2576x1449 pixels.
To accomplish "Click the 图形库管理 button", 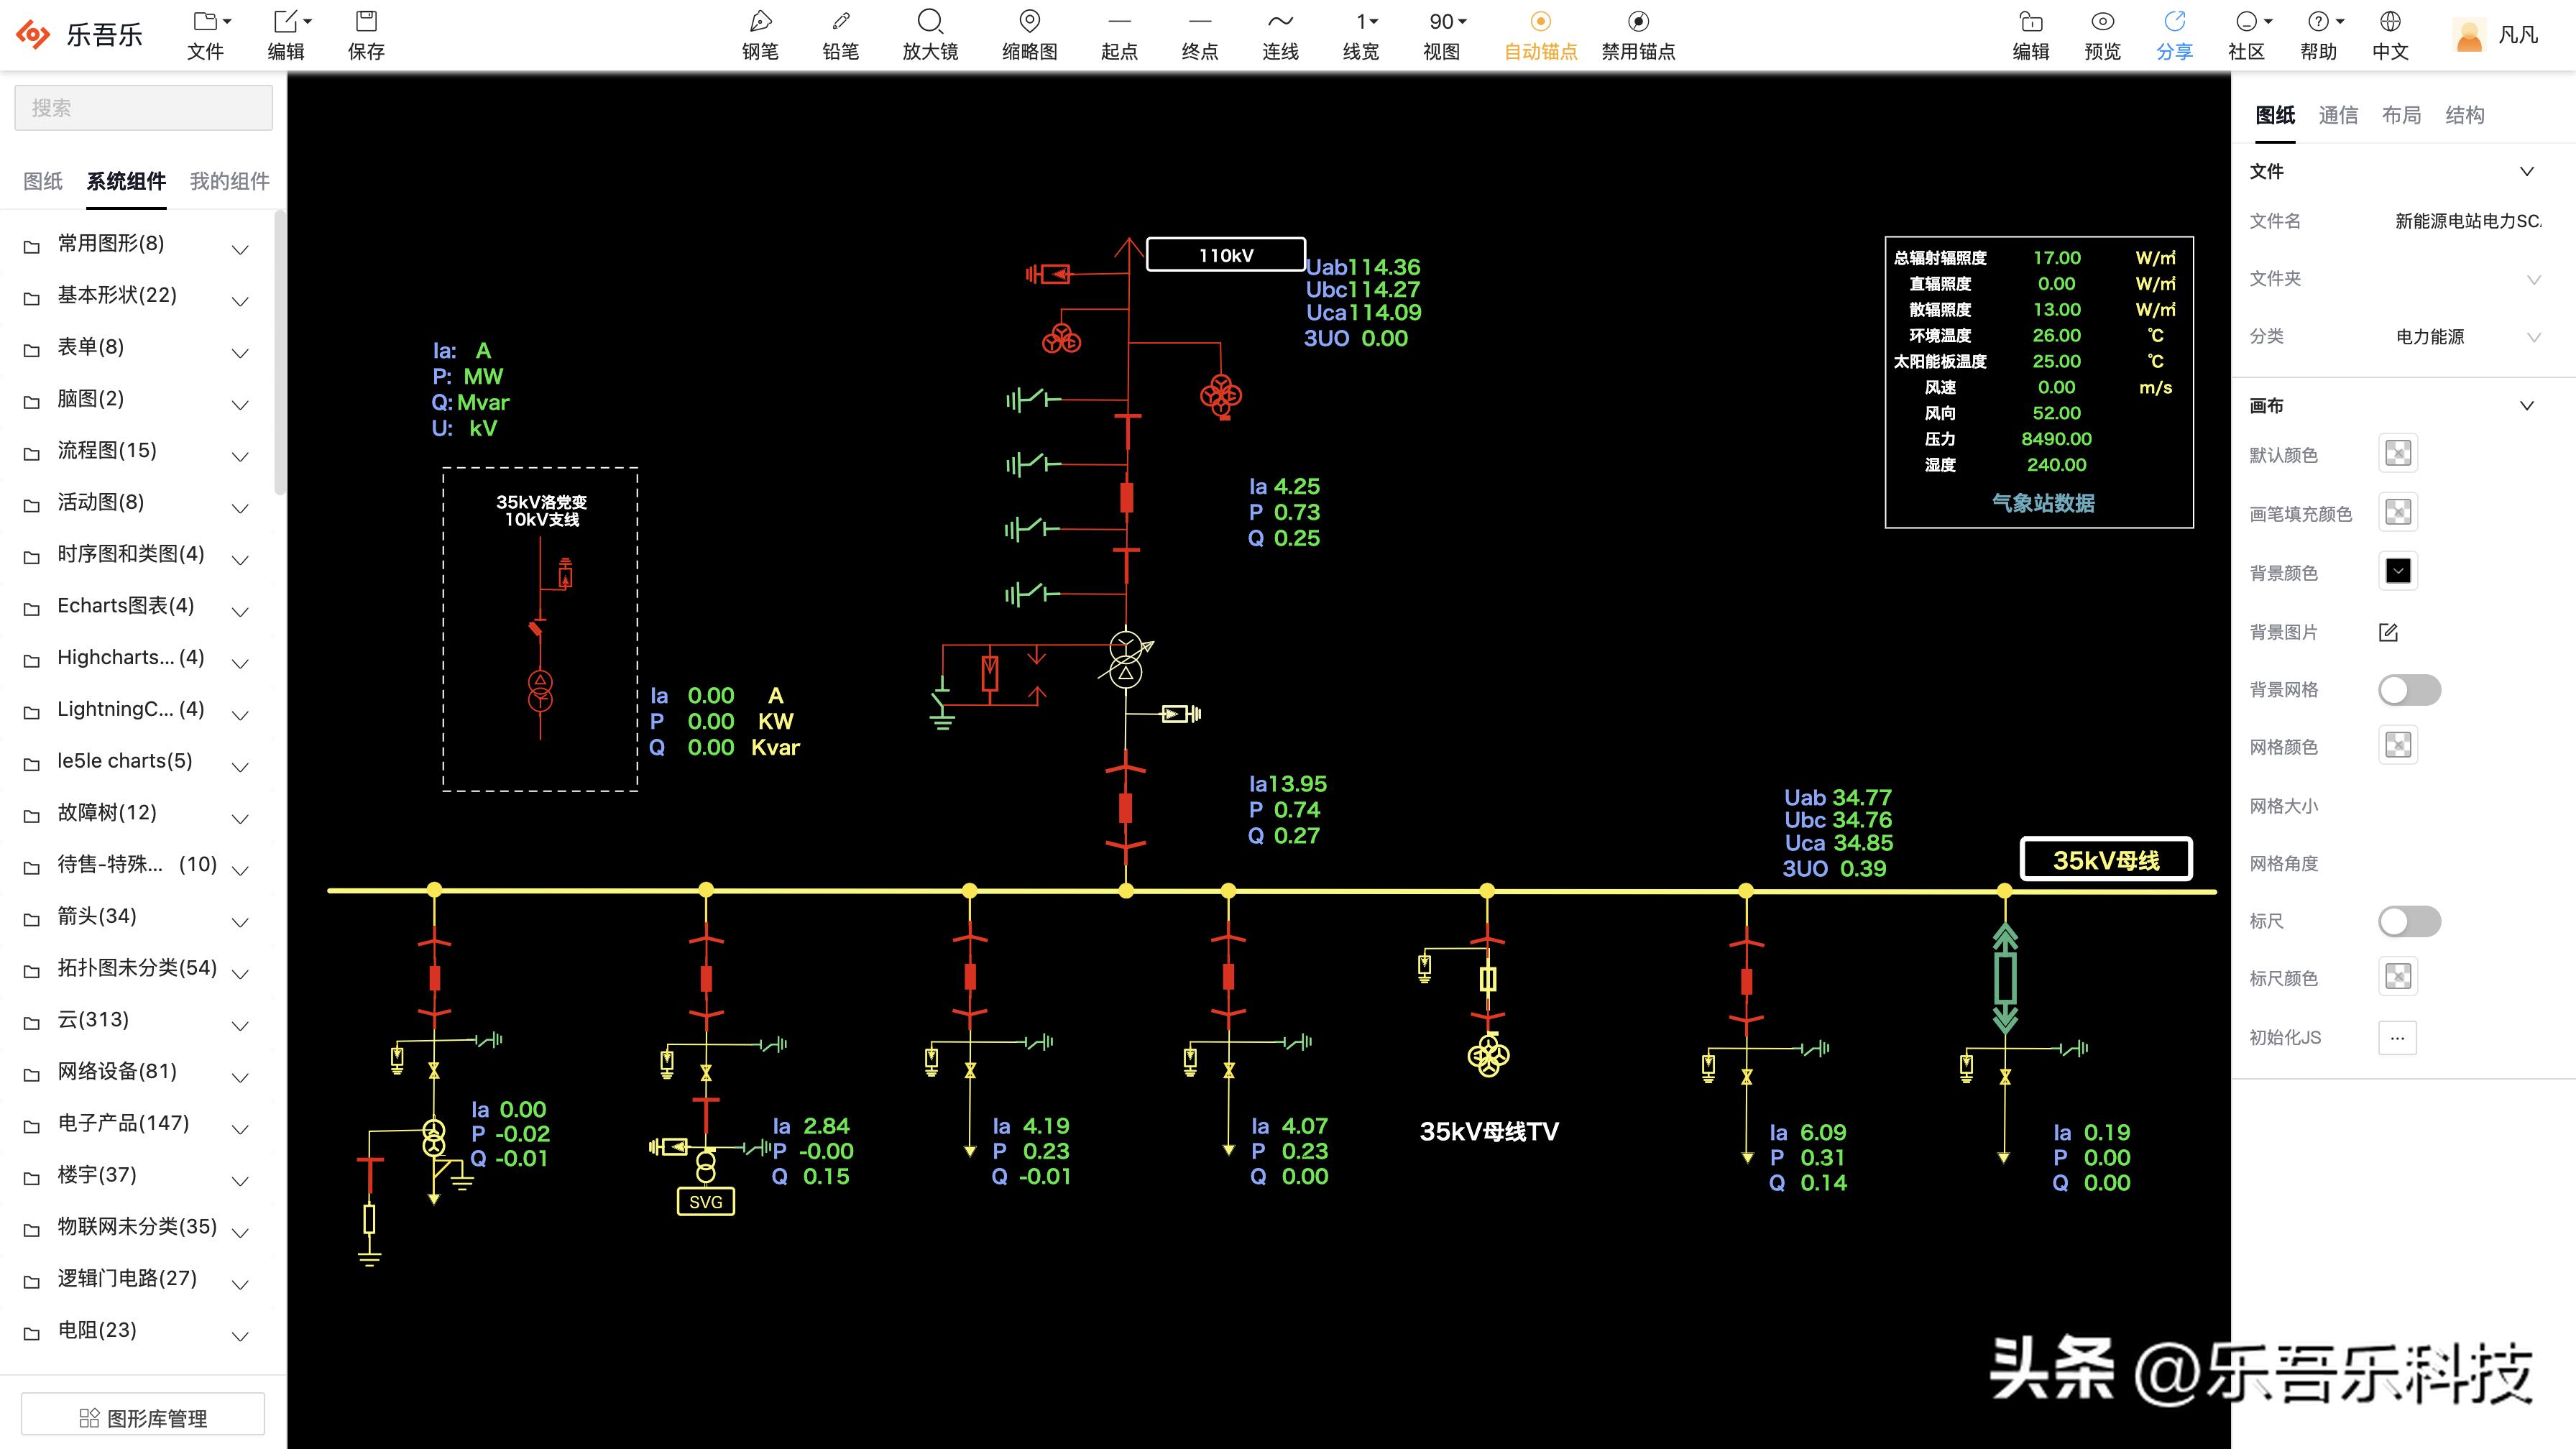I will [x=143, y=1417].
